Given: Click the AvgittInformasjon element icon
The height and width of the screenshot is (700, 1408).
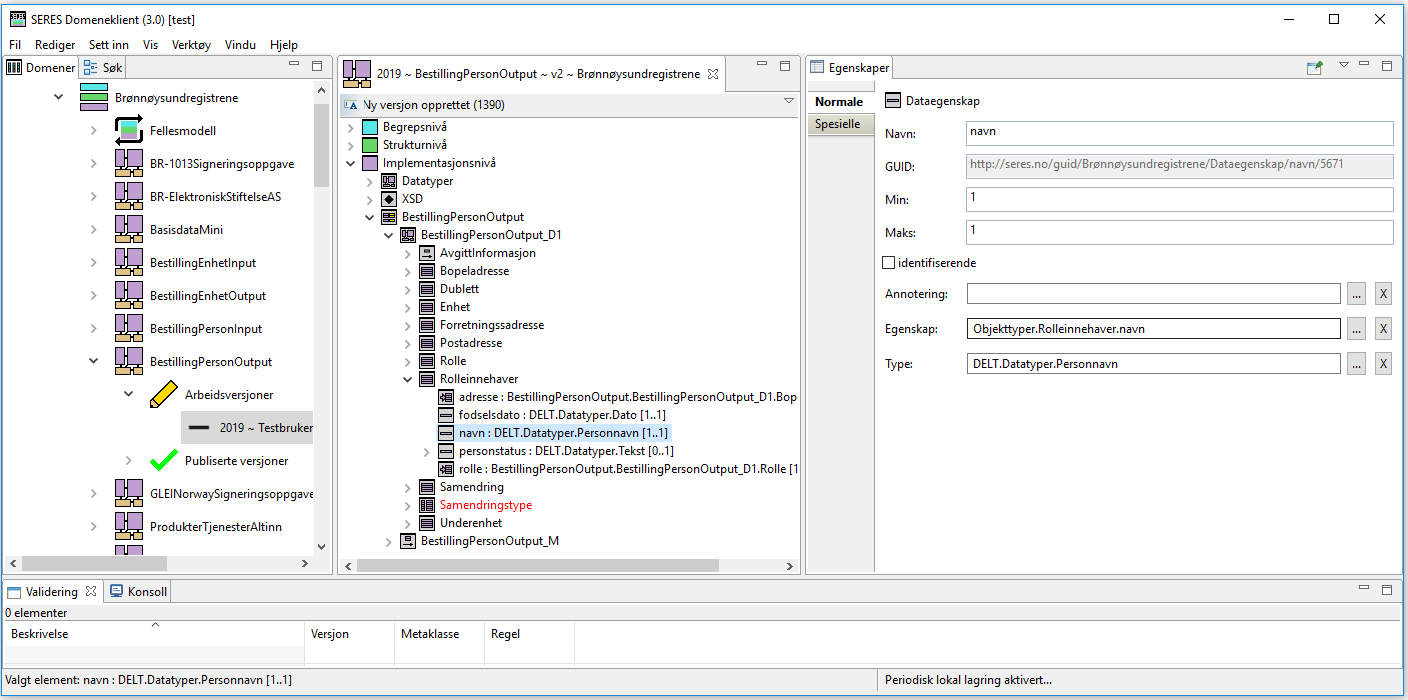Looking at the screenshot, I should point(427,253).
